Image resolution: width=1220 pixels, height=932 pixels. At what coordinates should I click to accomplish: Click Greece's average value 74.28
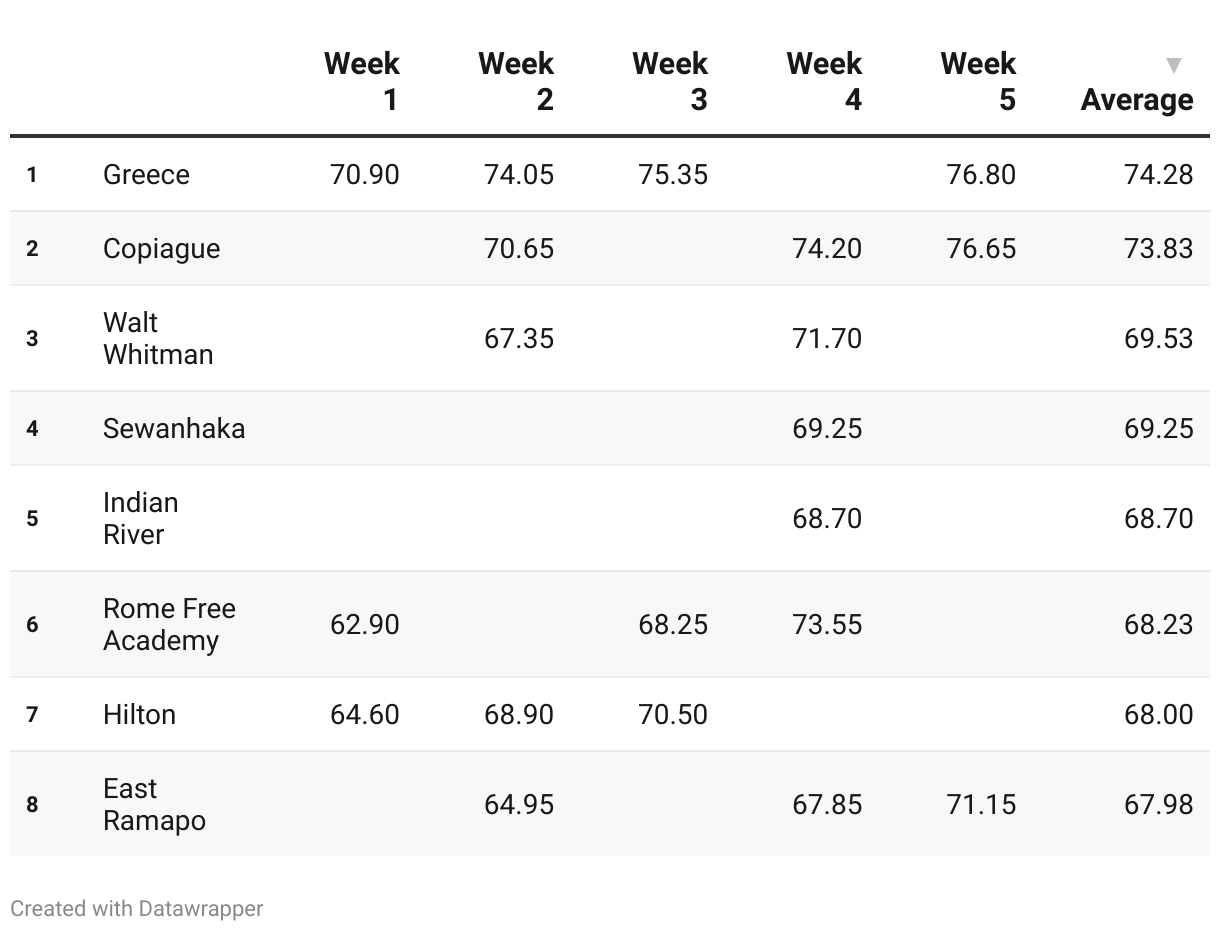pos(1159,174)
